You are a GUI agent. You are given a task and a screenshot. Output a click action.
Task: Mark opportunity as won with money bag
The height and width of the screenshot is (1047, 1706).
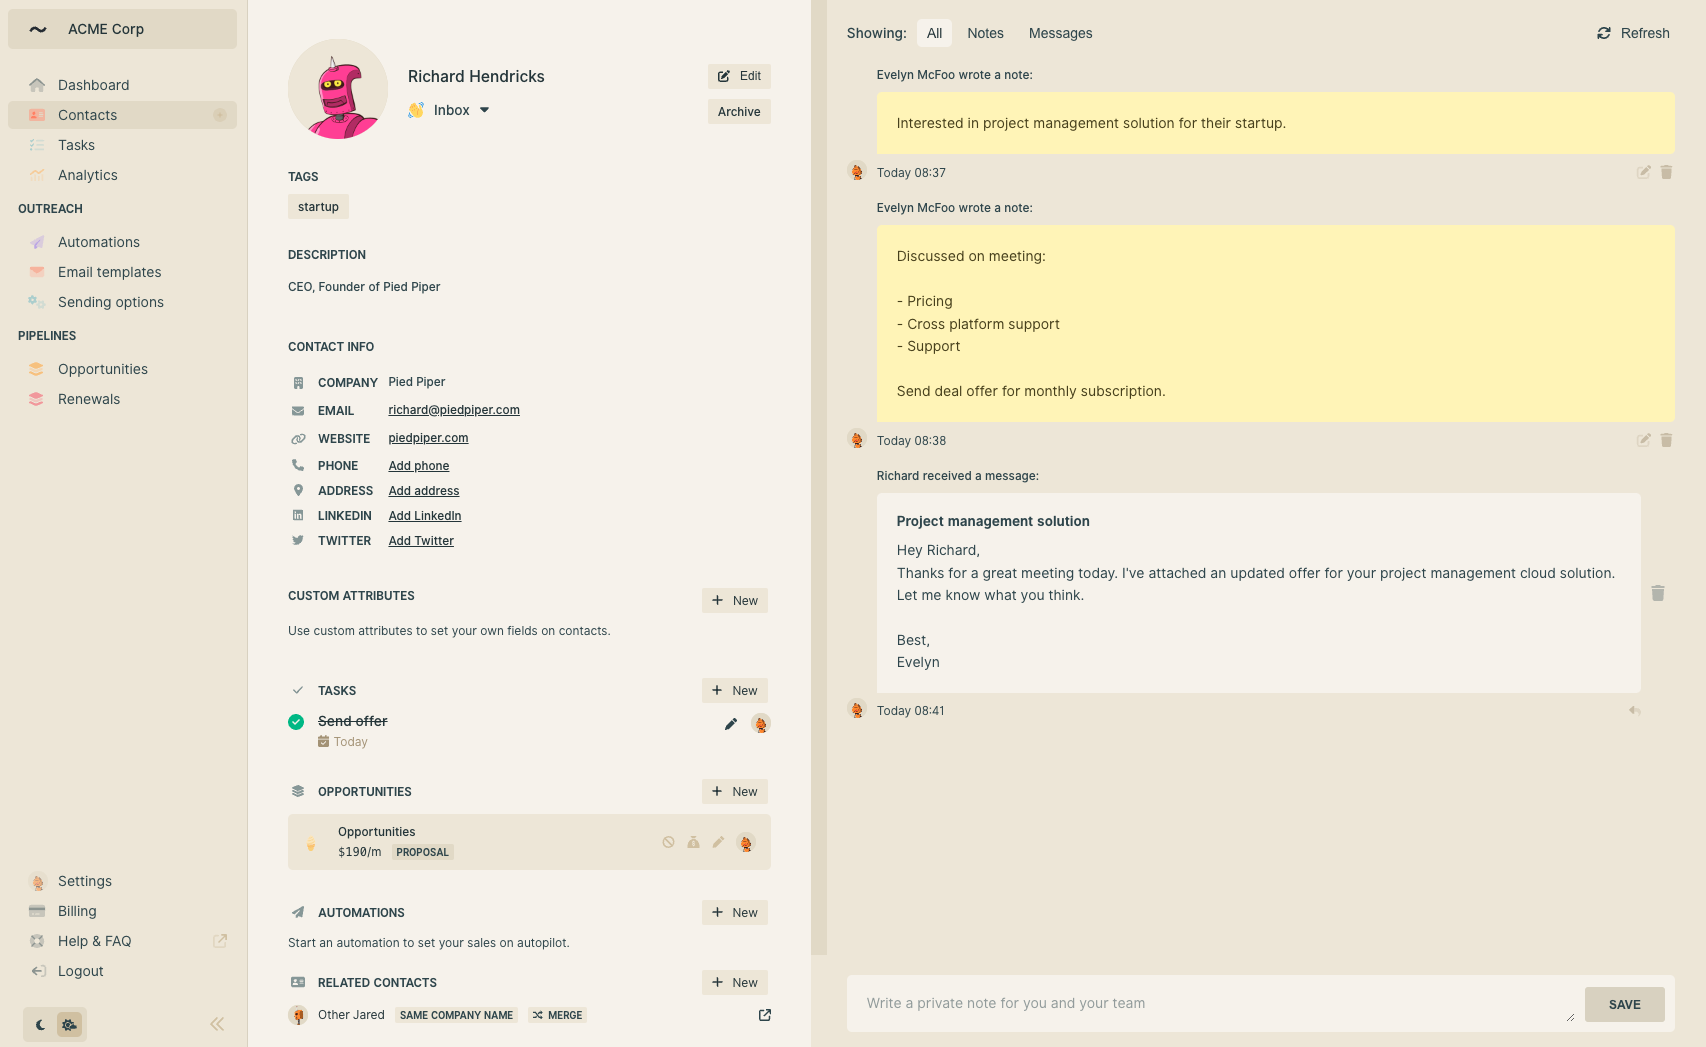click(x=693, y=842)
